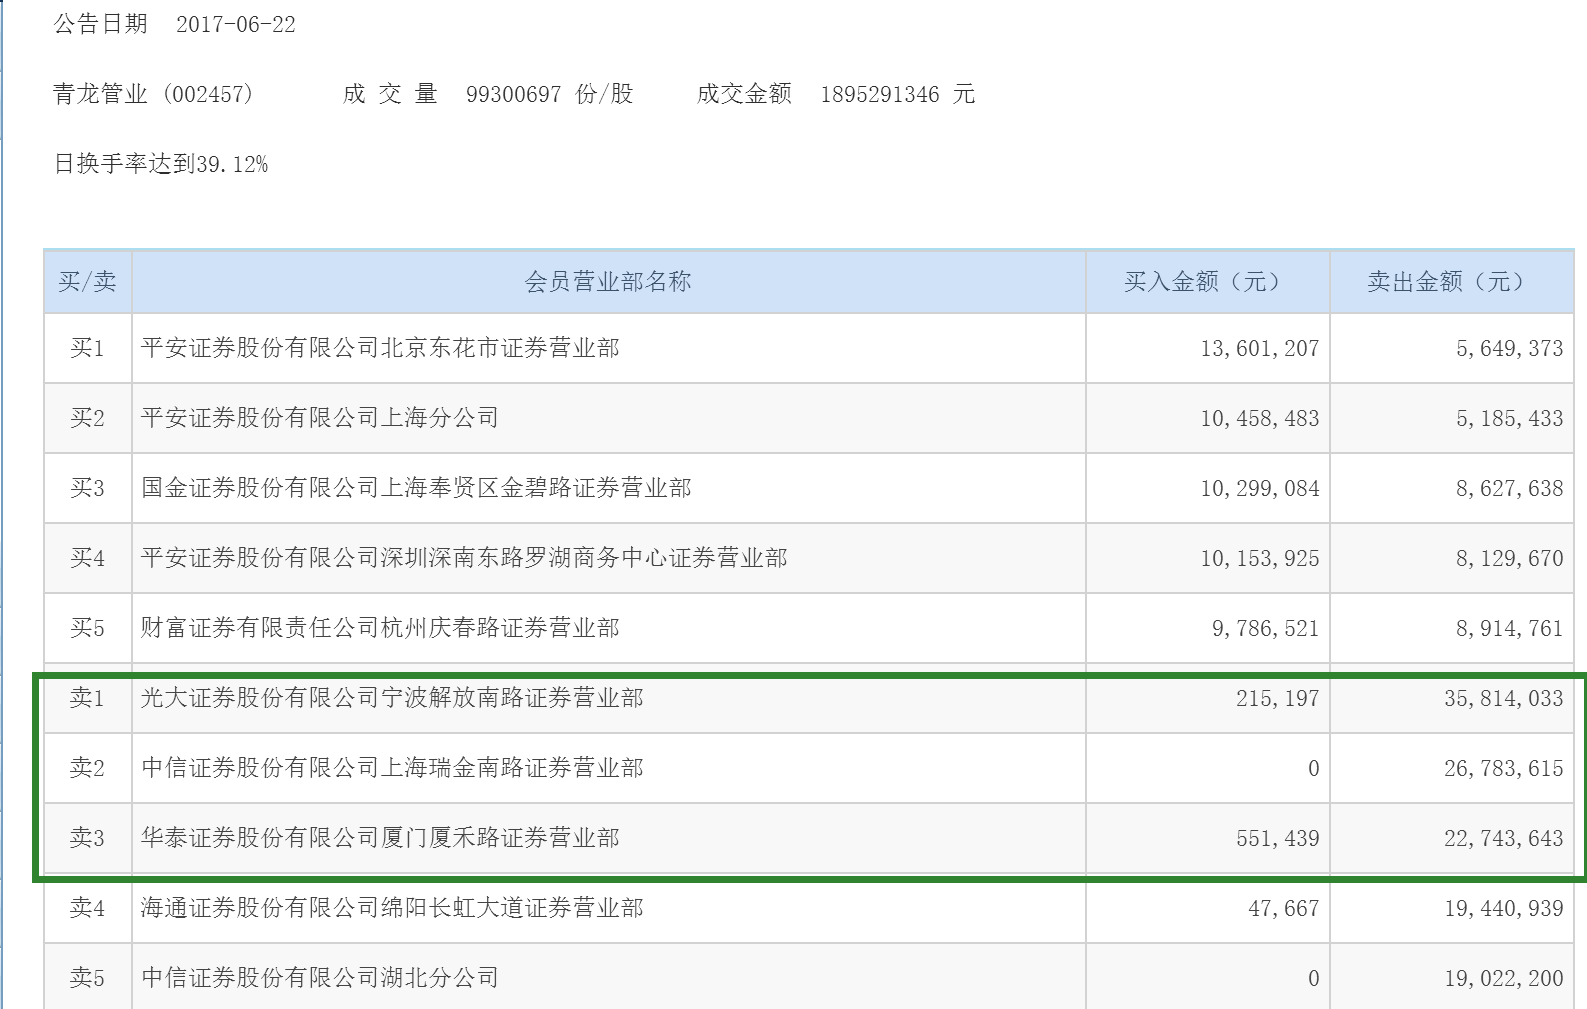This screenshot has width=1587, height=1009.
Task: Select the 买2 row label
Action: (88, 418)
